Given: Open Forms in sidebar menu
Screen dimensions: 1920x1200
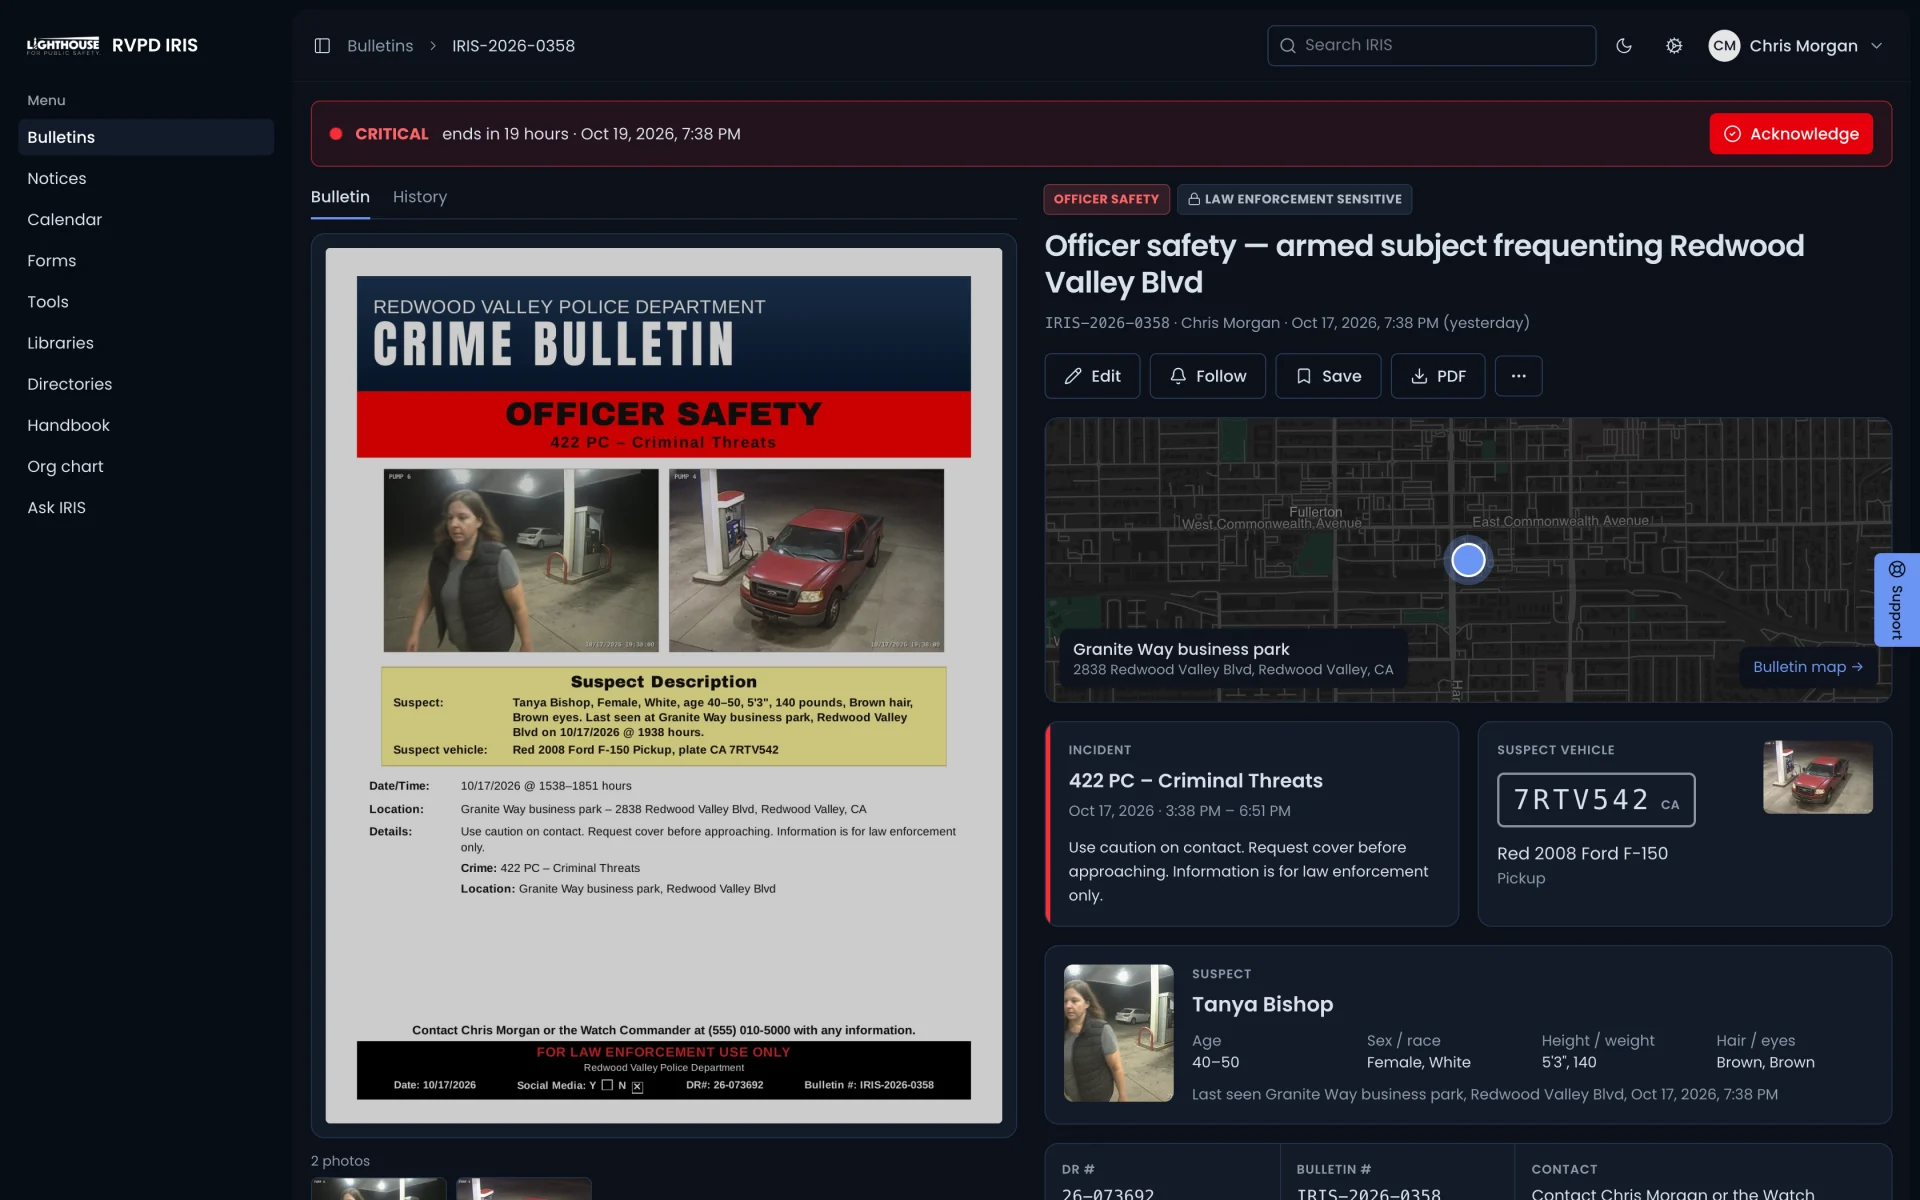Looking at the screenshot, I should click(146, 260).
